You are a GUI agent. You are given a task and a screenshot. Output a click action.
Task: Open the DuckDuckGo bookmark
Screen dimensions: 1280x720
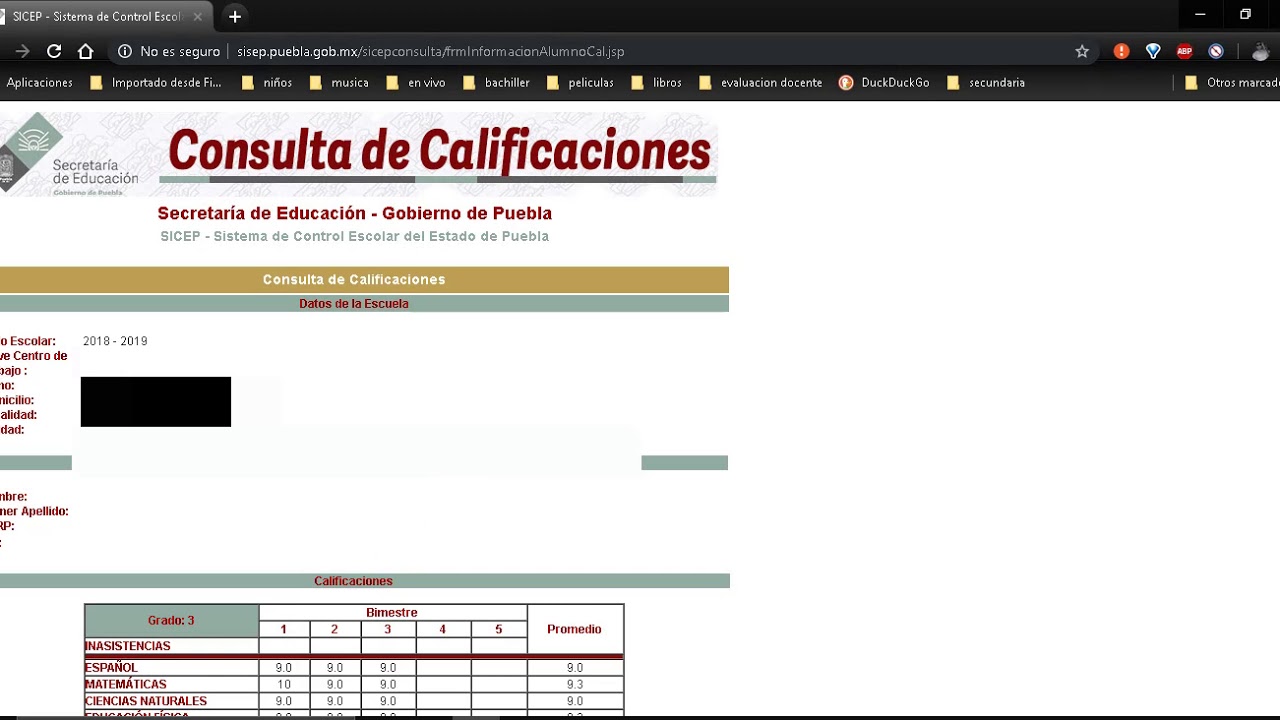point(884,83)
